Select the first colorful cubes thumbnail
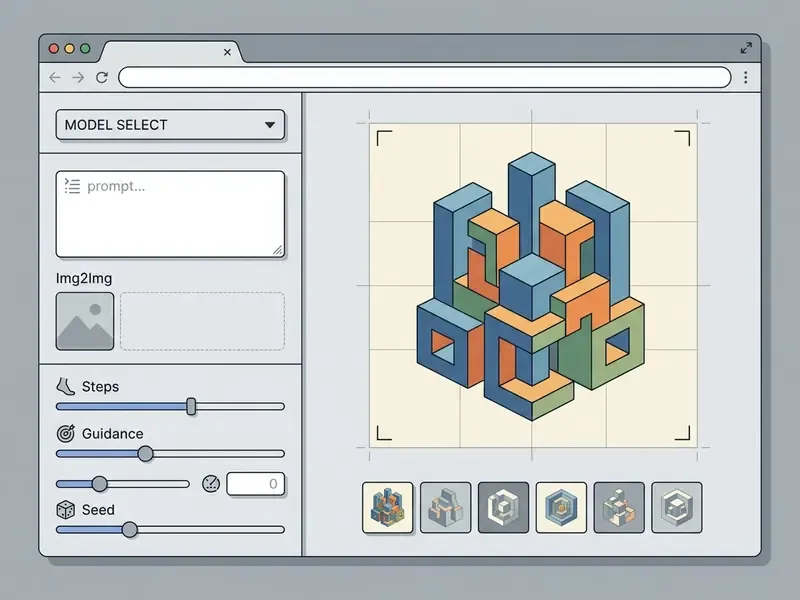 pyautogui.click(x=388, y=508)
